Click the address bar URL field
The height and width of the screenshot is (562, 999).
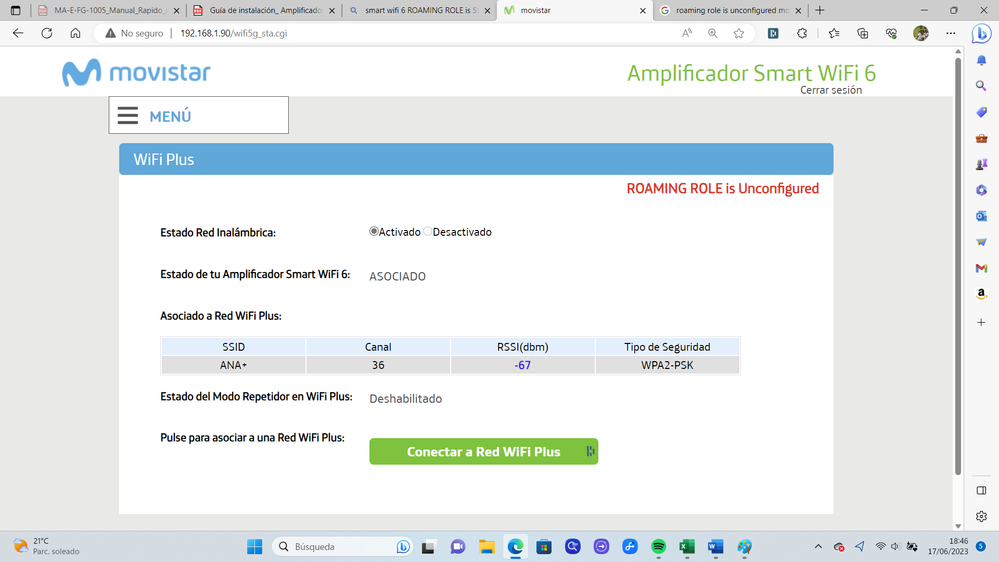[400, 33]
